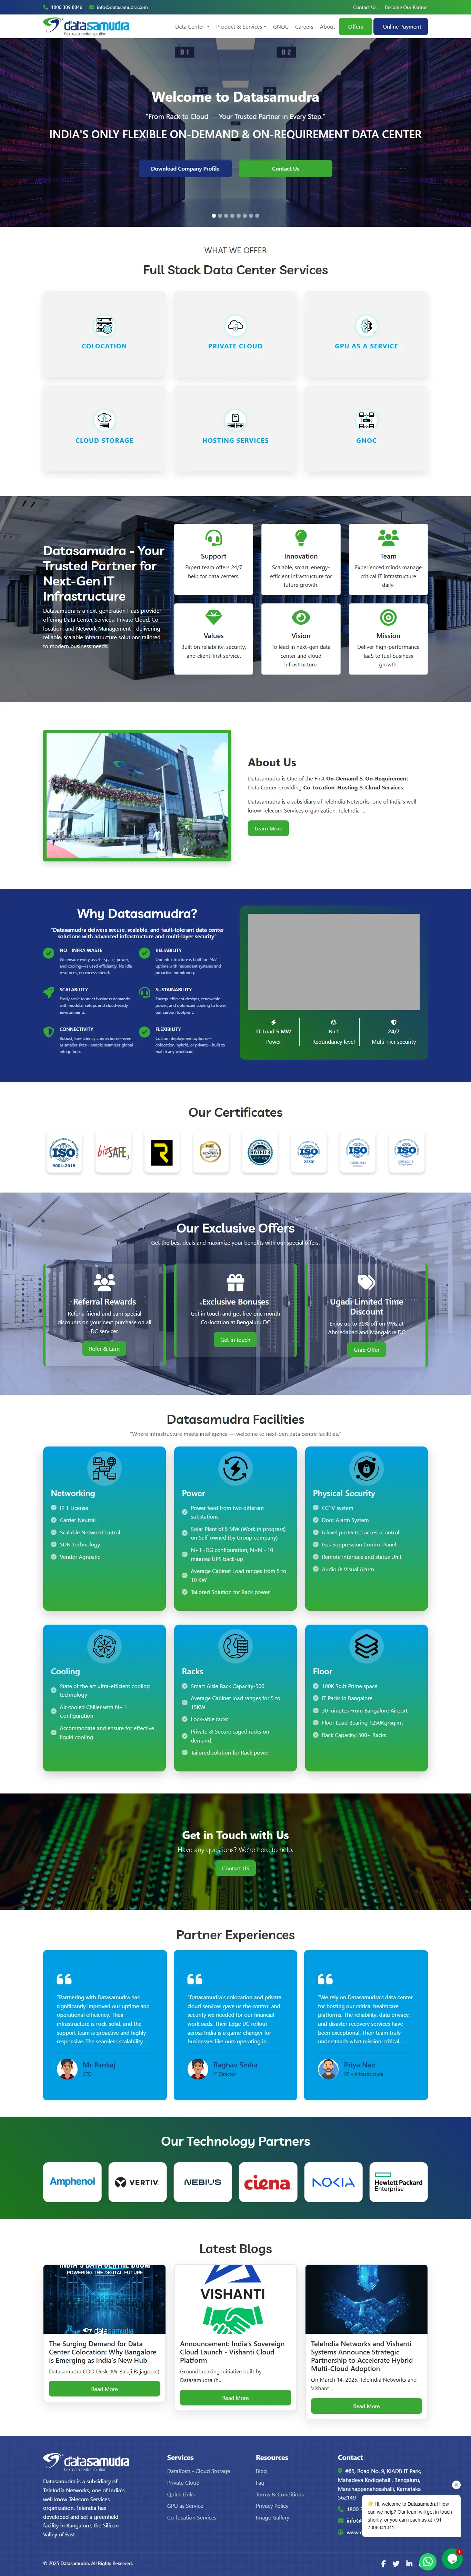Go to the About menu item
471x2576 pixels.
coord(327,27)
